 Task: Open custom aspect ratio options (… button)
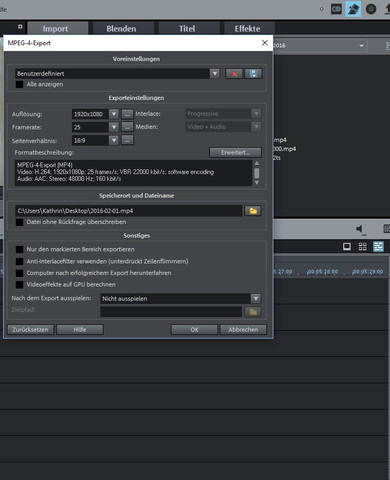[127, 140]
